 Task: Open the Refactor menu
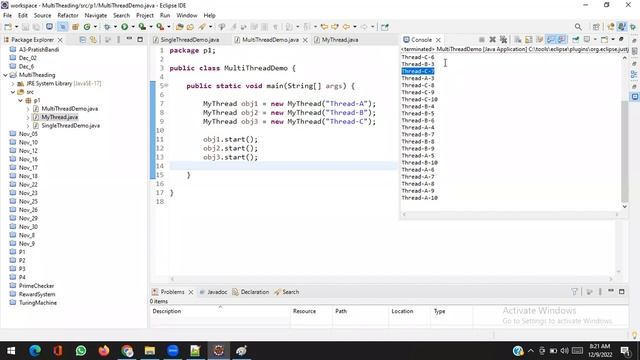[68, 16]
